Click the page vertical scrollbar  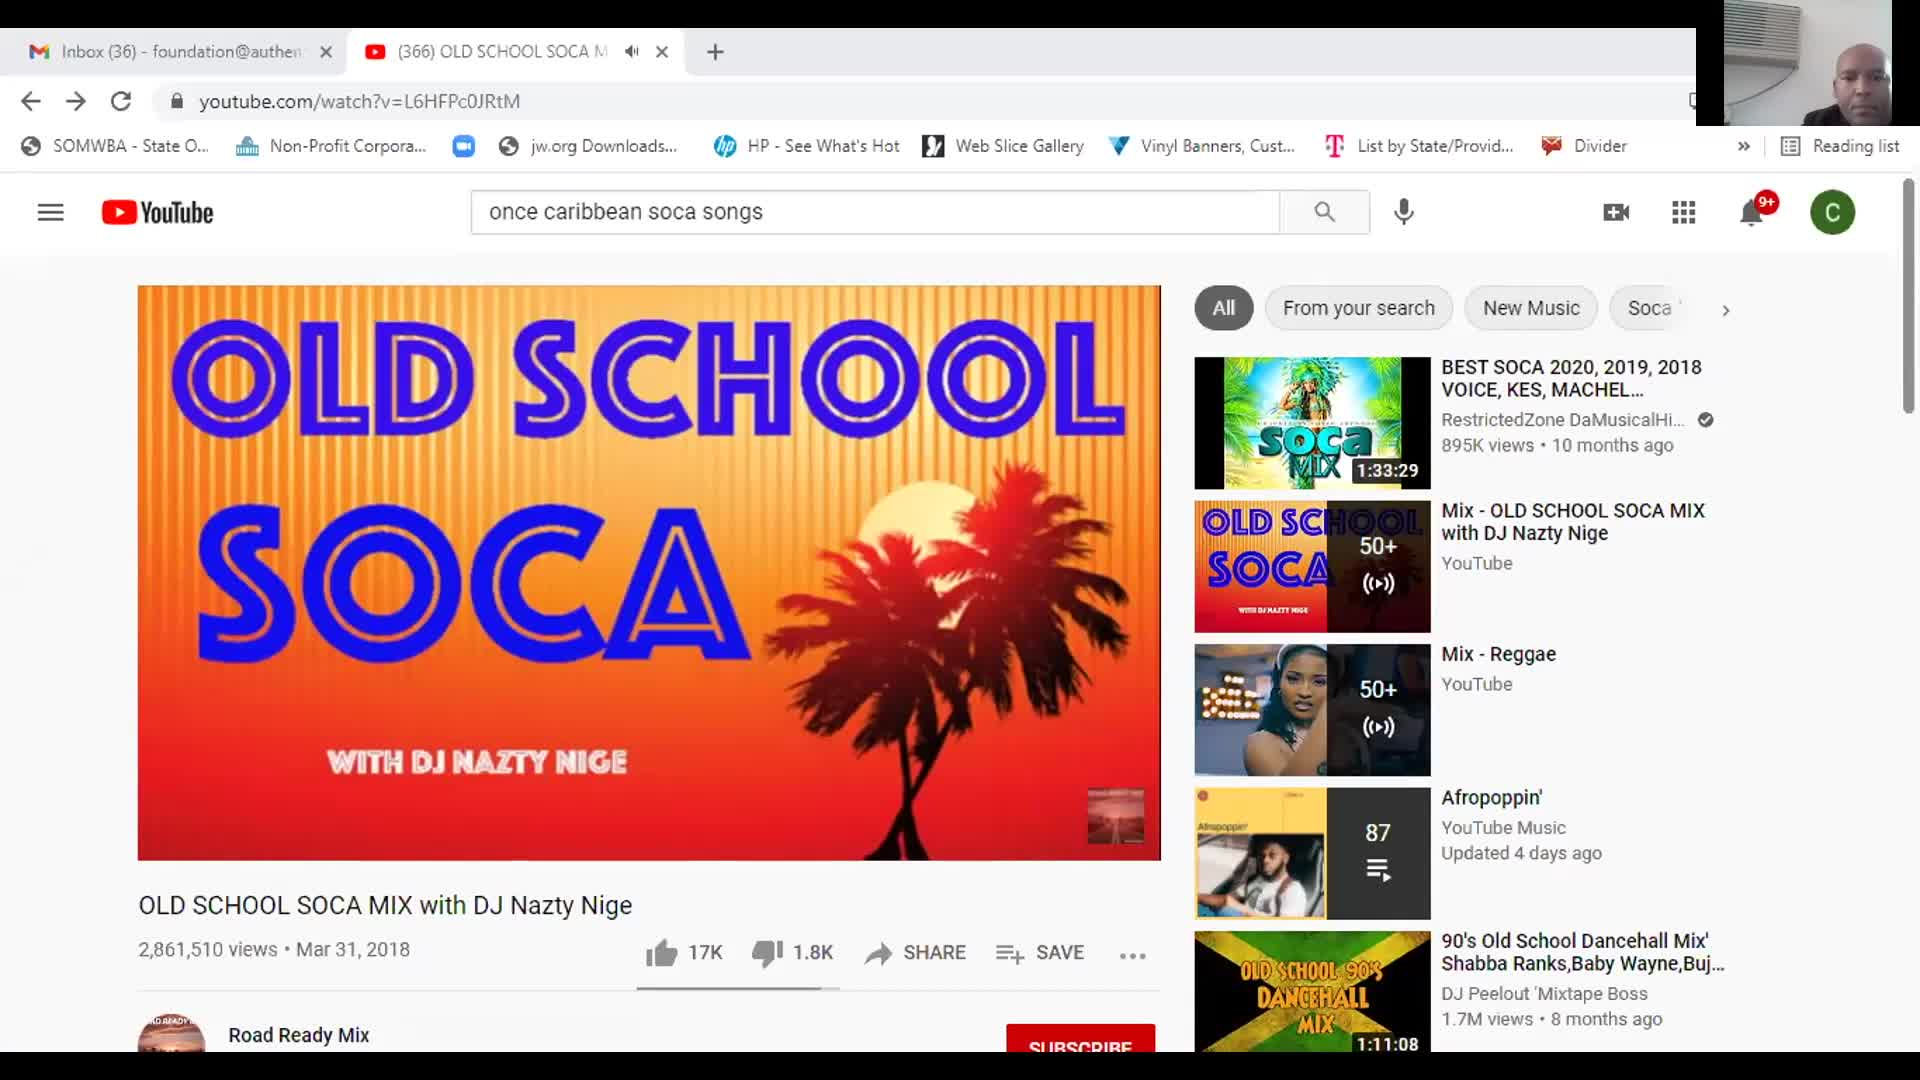tap(1908, 296)
